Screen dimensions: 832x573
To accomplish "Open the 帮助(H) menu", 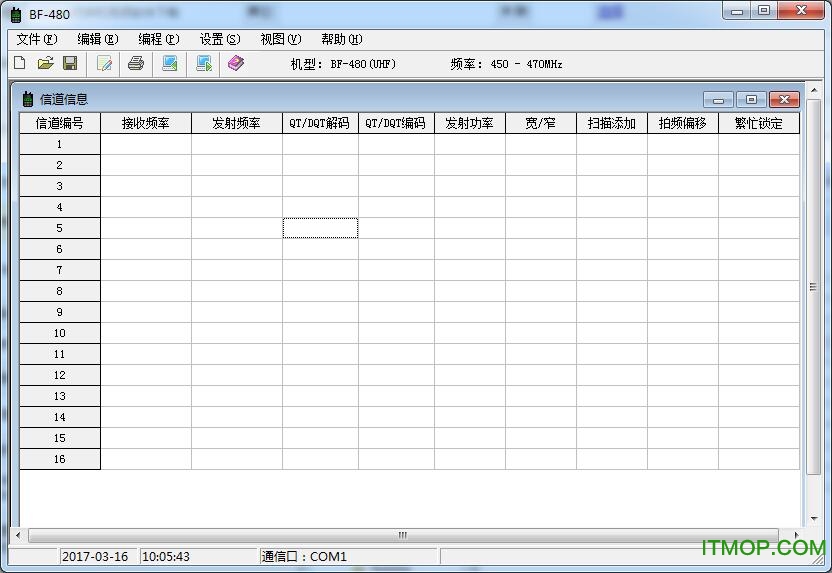I will (x=342, y=39).
